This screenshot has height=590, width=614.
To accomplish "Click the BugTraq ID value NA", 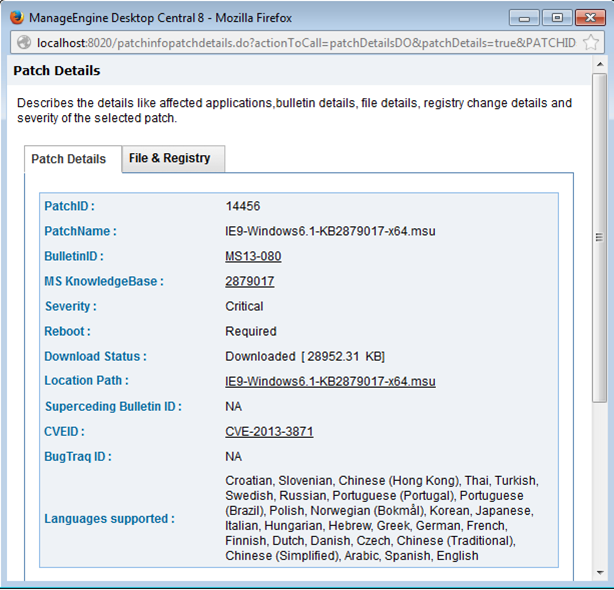I will 233,456.
